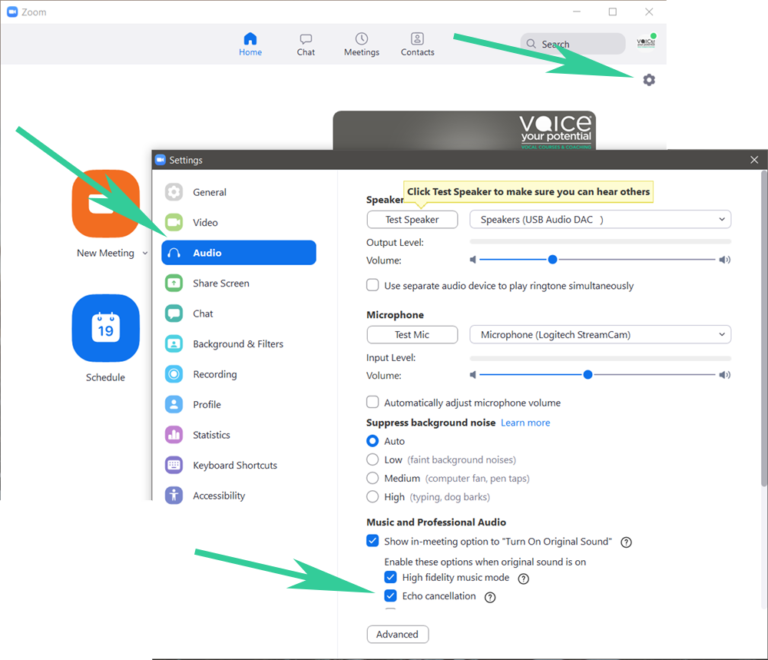Viewport: 768px width, 660px height.
Task: Open the profile avatar menu
Action: pos(646,43)
